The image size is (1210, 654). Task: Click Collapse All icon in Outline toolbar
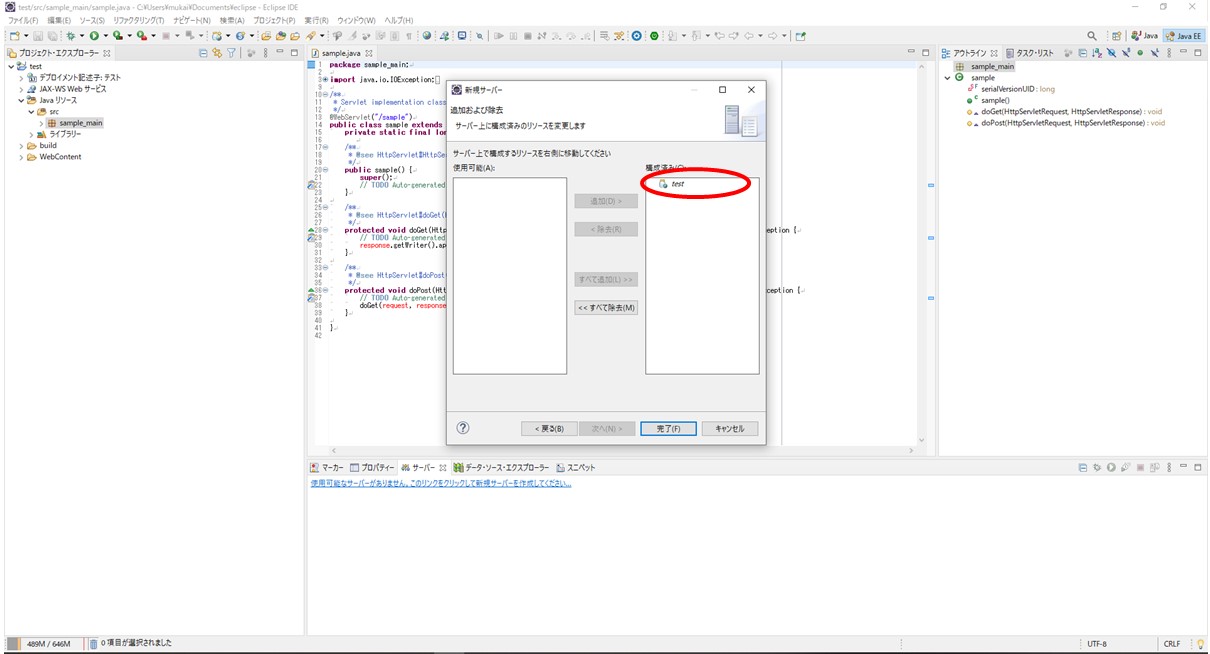coord(1082,53)
